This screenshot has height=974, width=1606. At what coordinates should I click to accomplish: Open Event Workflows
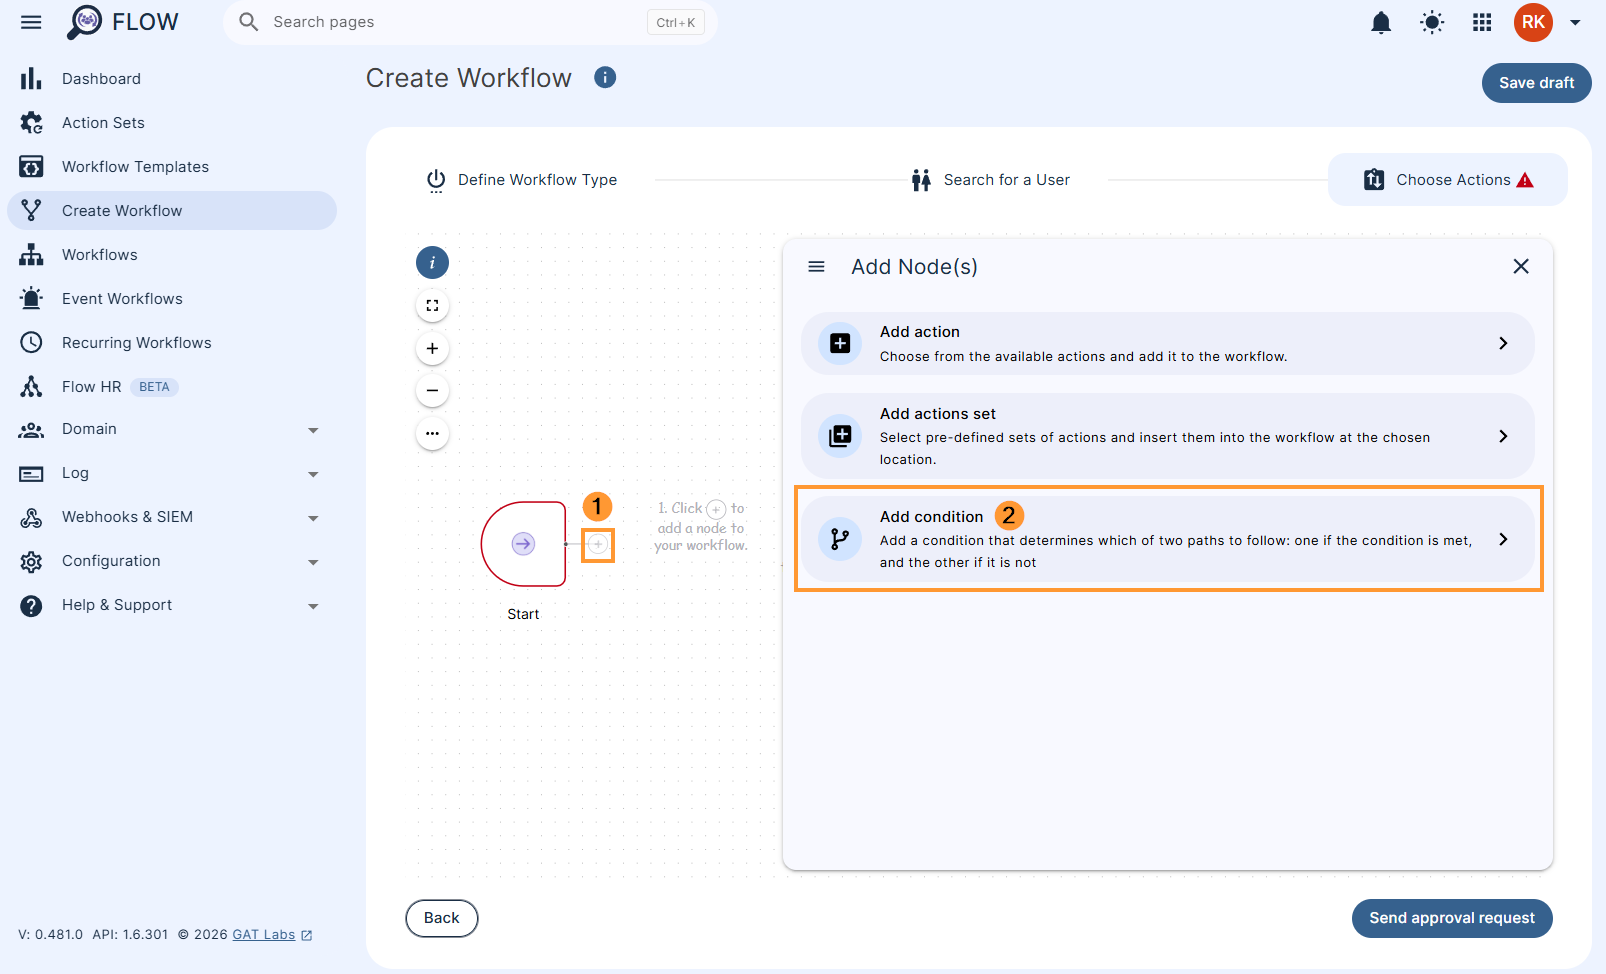tap(172, 299)
